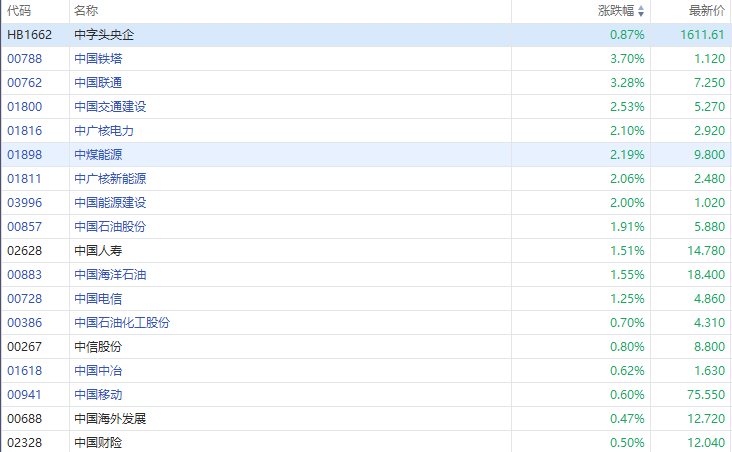Click the sort arrows beside 涨跌幅
The width and height of the screenshot is (732, 452).
(641, 11)
